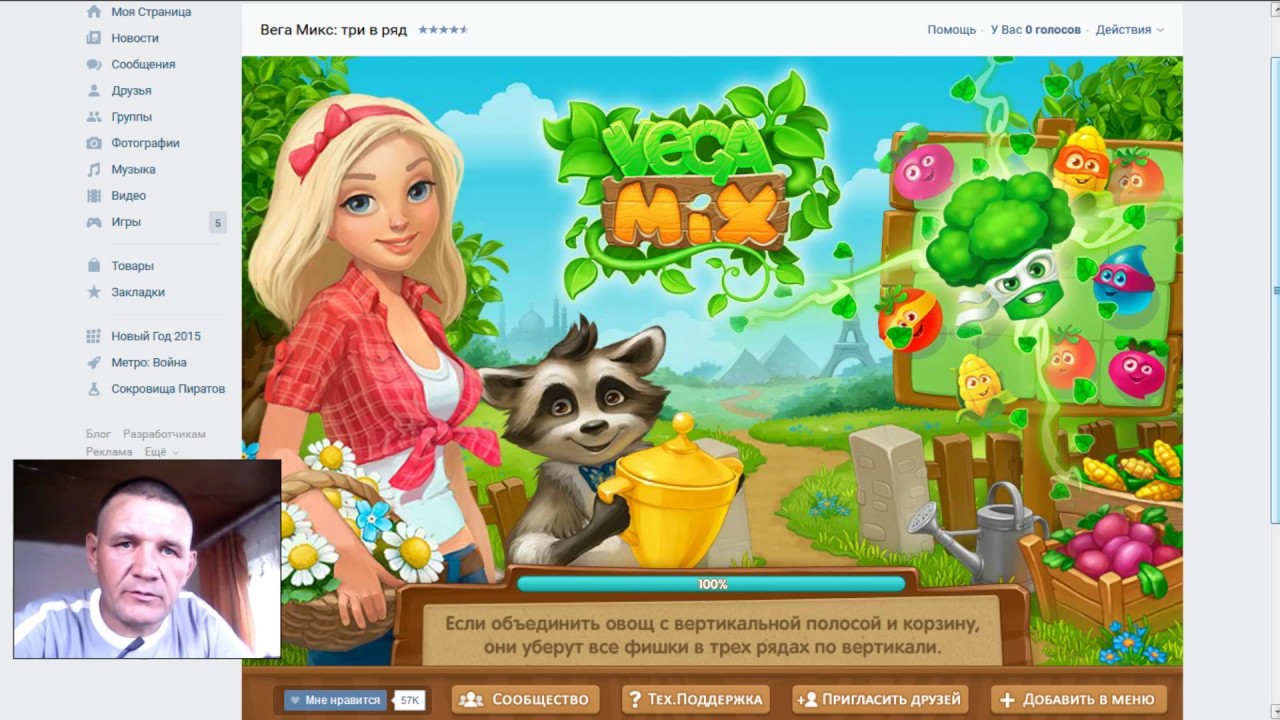Expand the Ещё footer menu
This screenshot has width=1280, height=720.
161,452
